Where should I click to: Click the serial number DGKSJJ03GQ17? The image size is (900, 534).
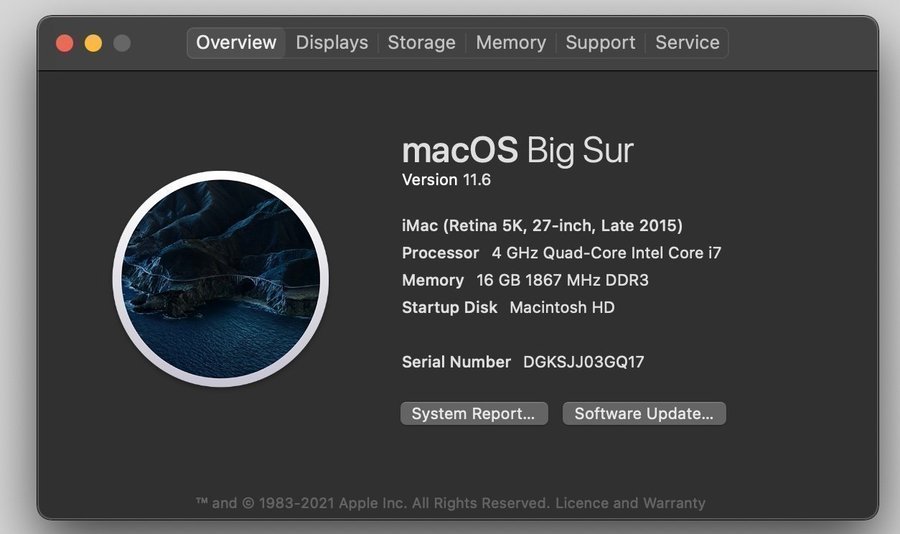click(x=583, y=362)
